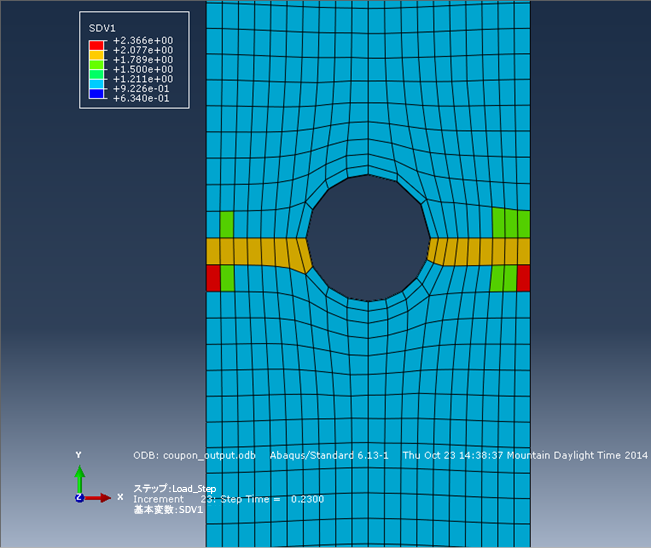Click the legend value +6.340e-01
The height and width of the screenshot is (549, 652).
(x=141, y=99)
